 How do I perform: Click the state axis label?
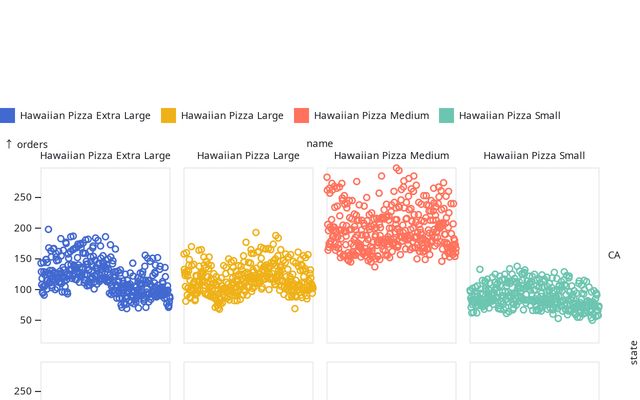click(633, 353)
